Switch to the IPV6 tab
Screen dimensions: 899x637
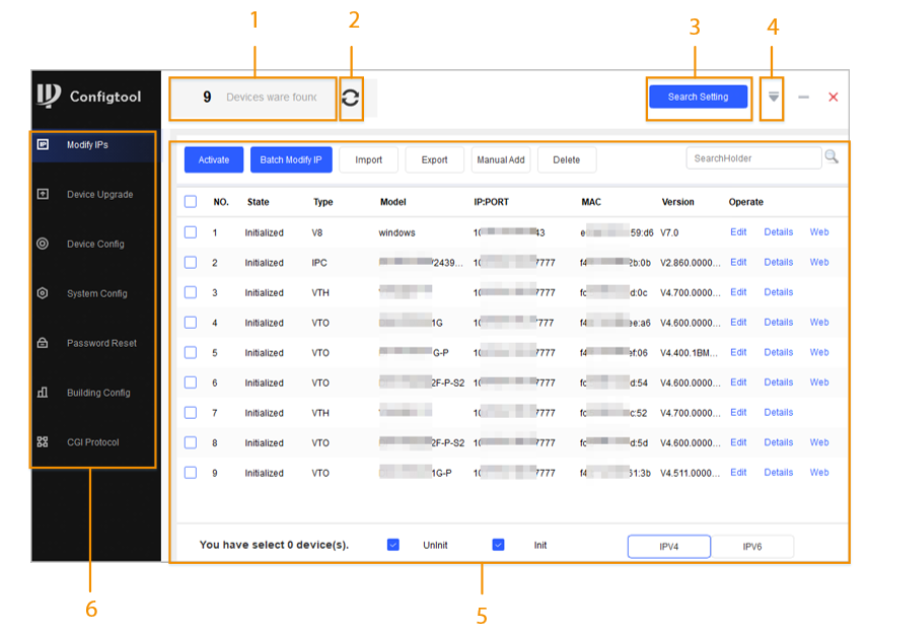point(752,546)
